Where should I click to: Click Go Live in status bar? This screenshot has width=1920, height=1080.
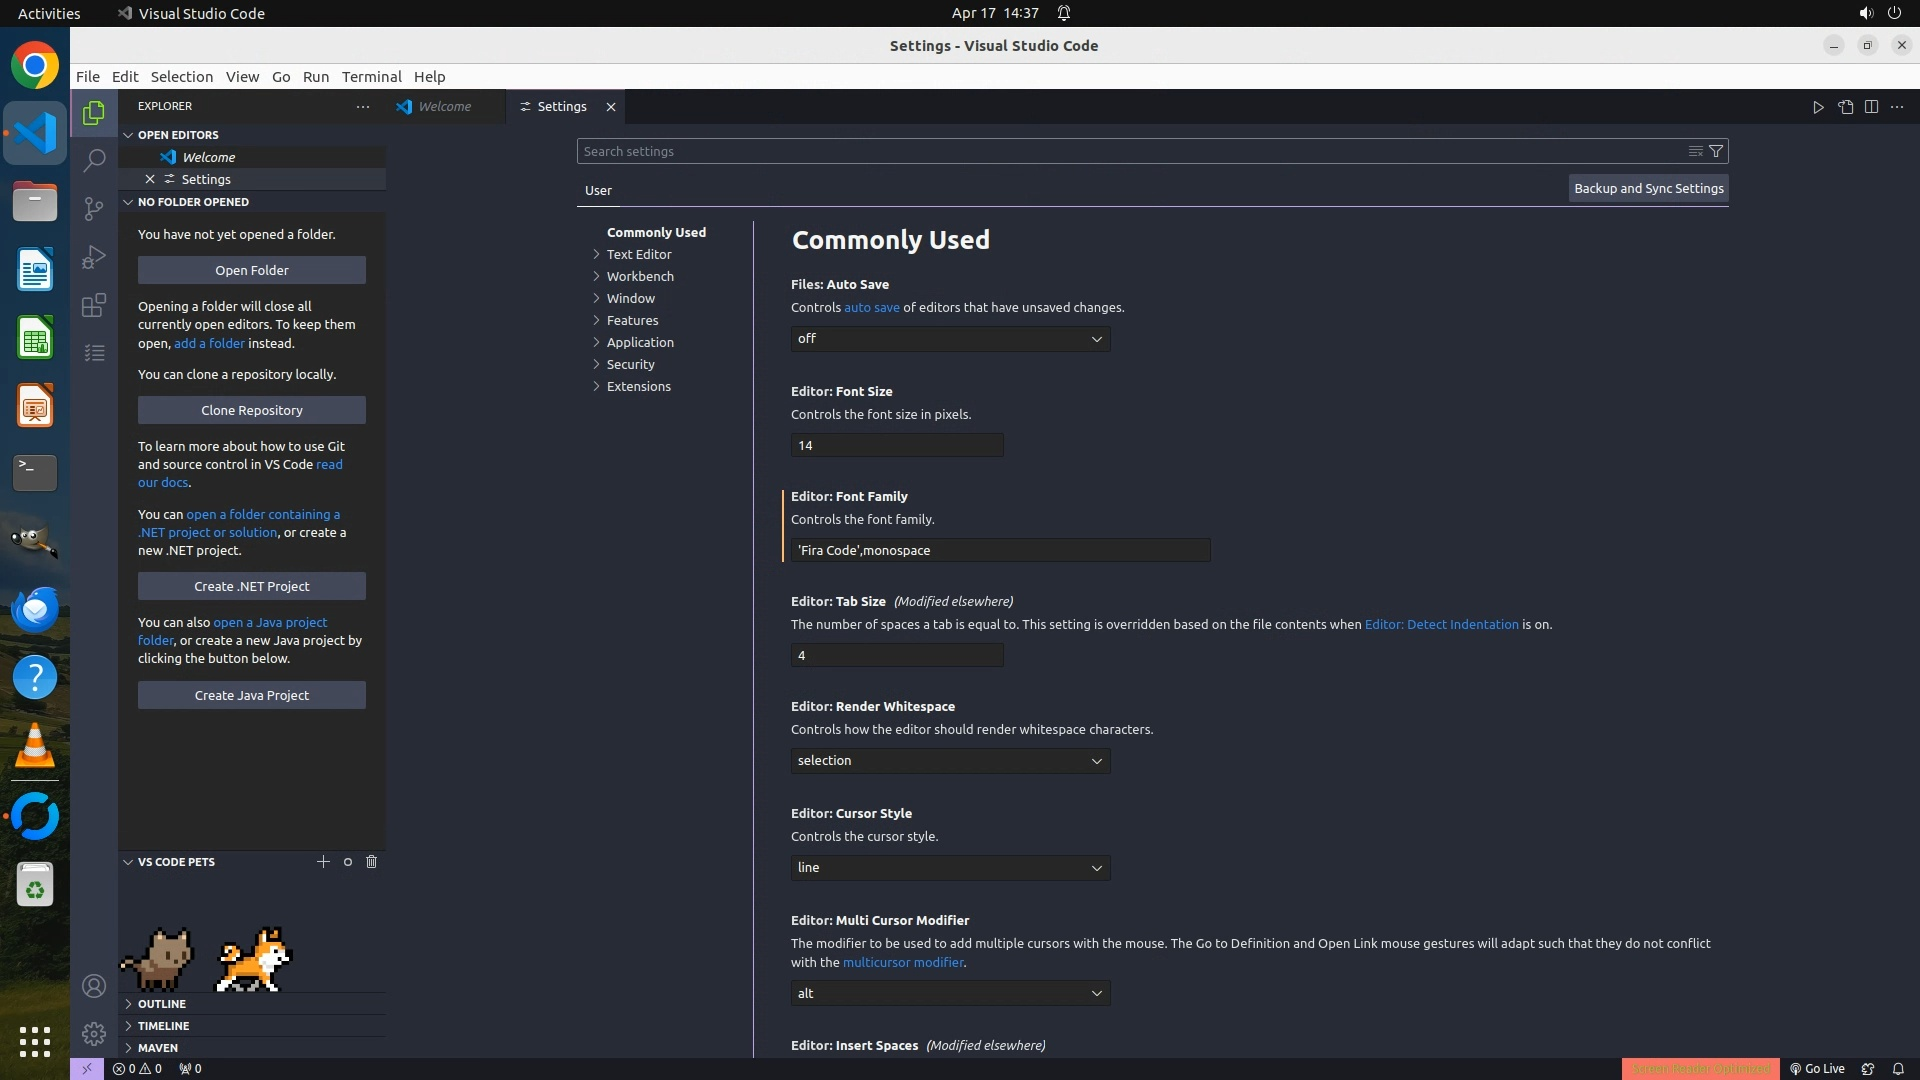pos(1817,1068)
